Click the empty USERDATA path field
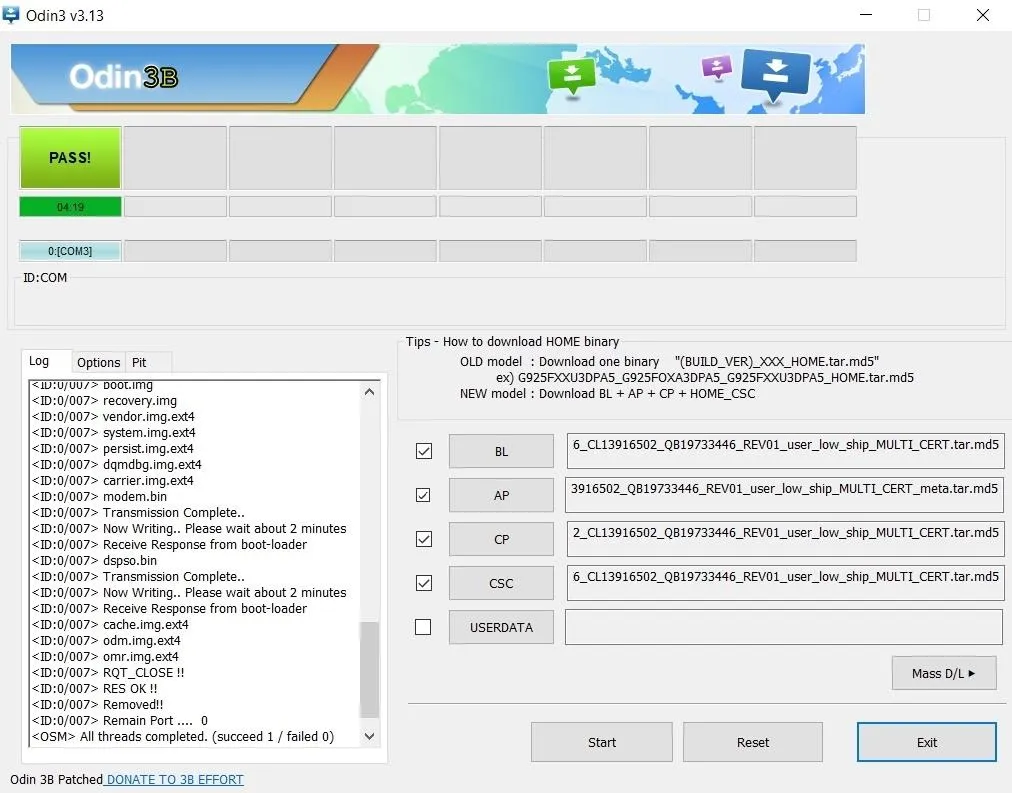This screenshot has width=1012, height=793. pos(784,627)
